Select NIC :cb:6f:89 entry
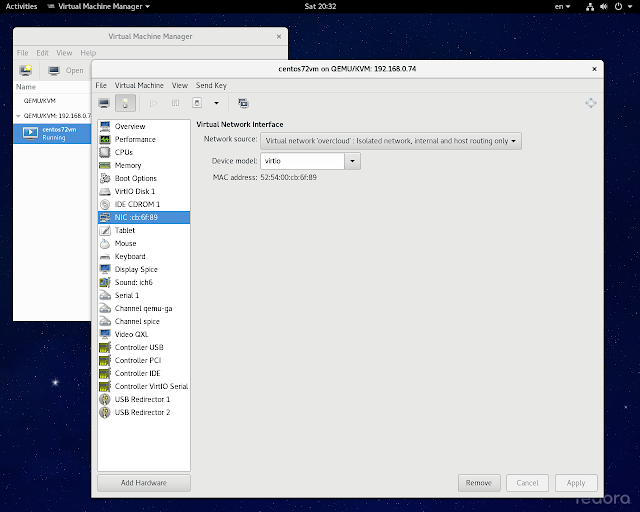The image size is (640, 512). [x=144, y=217]
